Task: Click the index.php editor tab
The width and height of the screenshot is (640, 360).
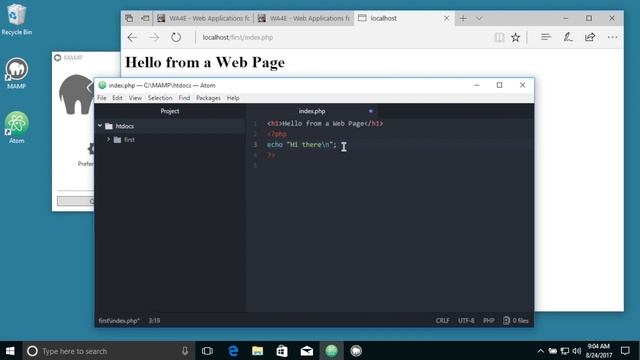Action: pyautogui.click(x=312, y=111)
